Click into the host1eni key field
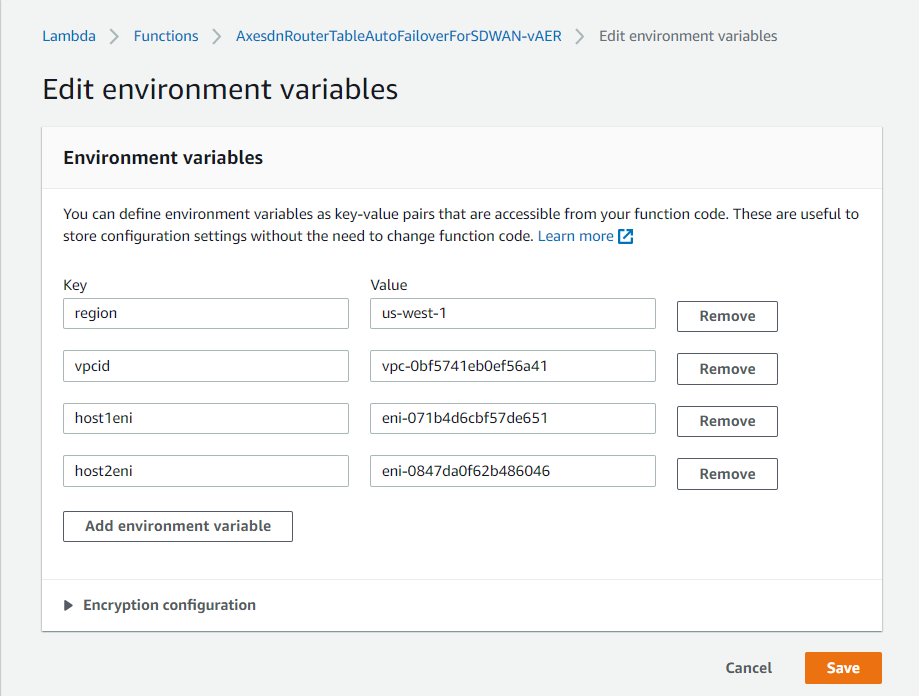 [206, 418]
